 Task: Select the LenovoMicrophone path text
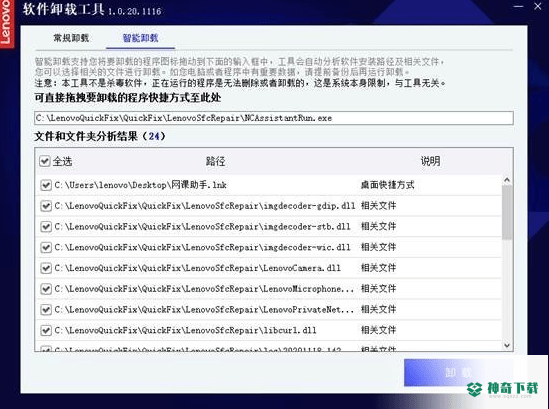click(x=204, y=289)
